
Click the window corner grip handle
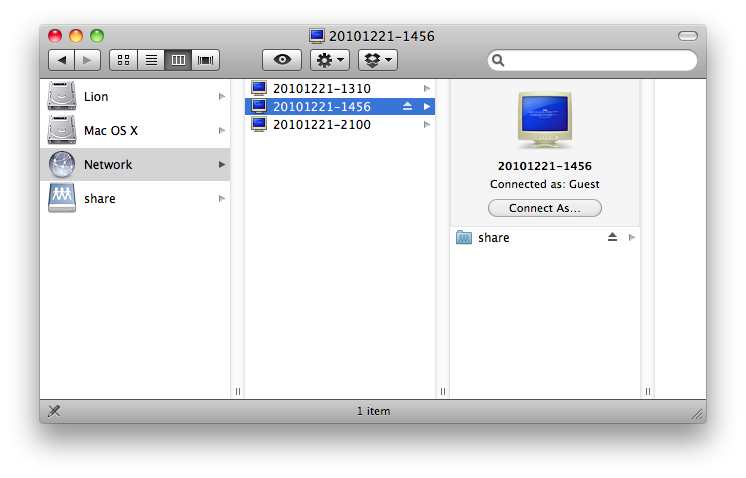[697, 415]
